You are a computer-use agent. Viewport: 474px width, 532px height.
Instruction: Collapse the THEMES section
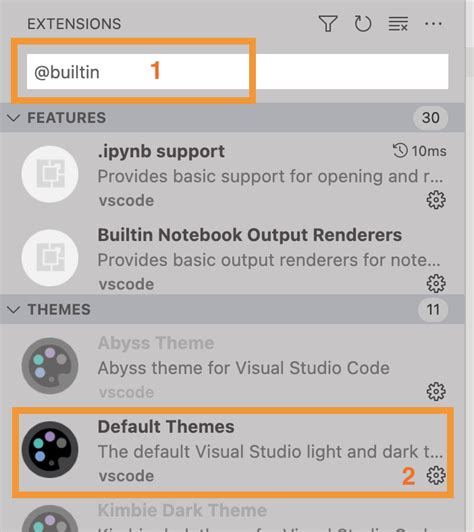(14, 309)
